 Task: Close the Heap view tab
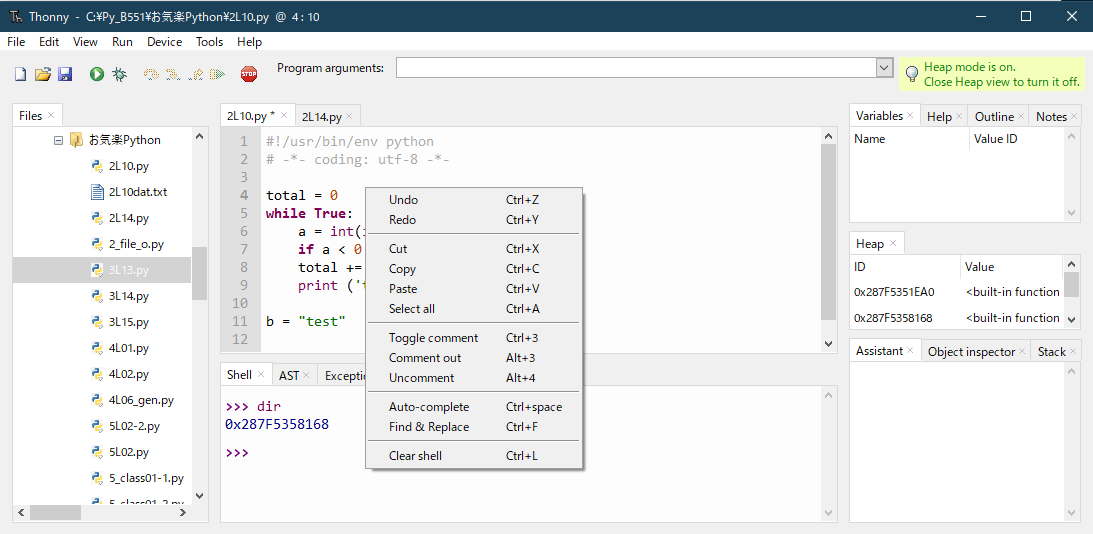(893, 244)
